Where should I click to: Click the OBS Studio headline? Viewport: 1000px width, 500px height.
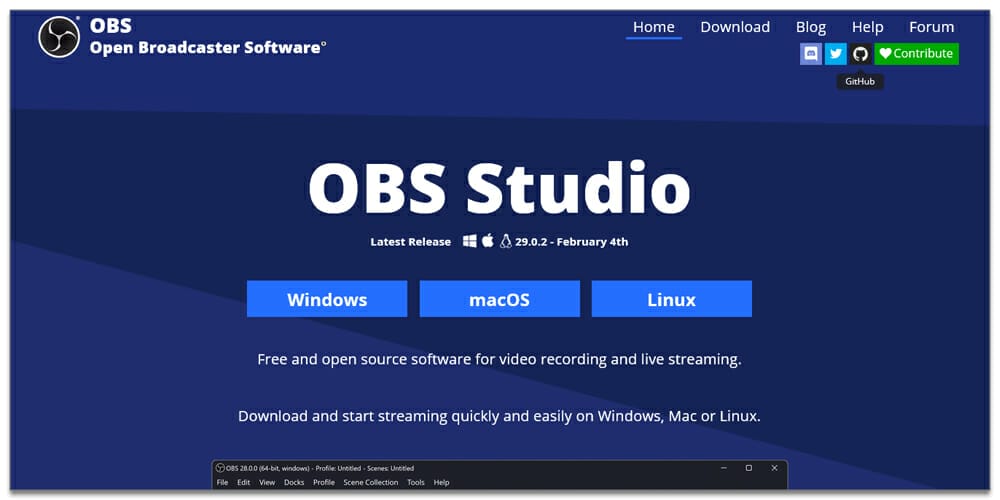499,187
